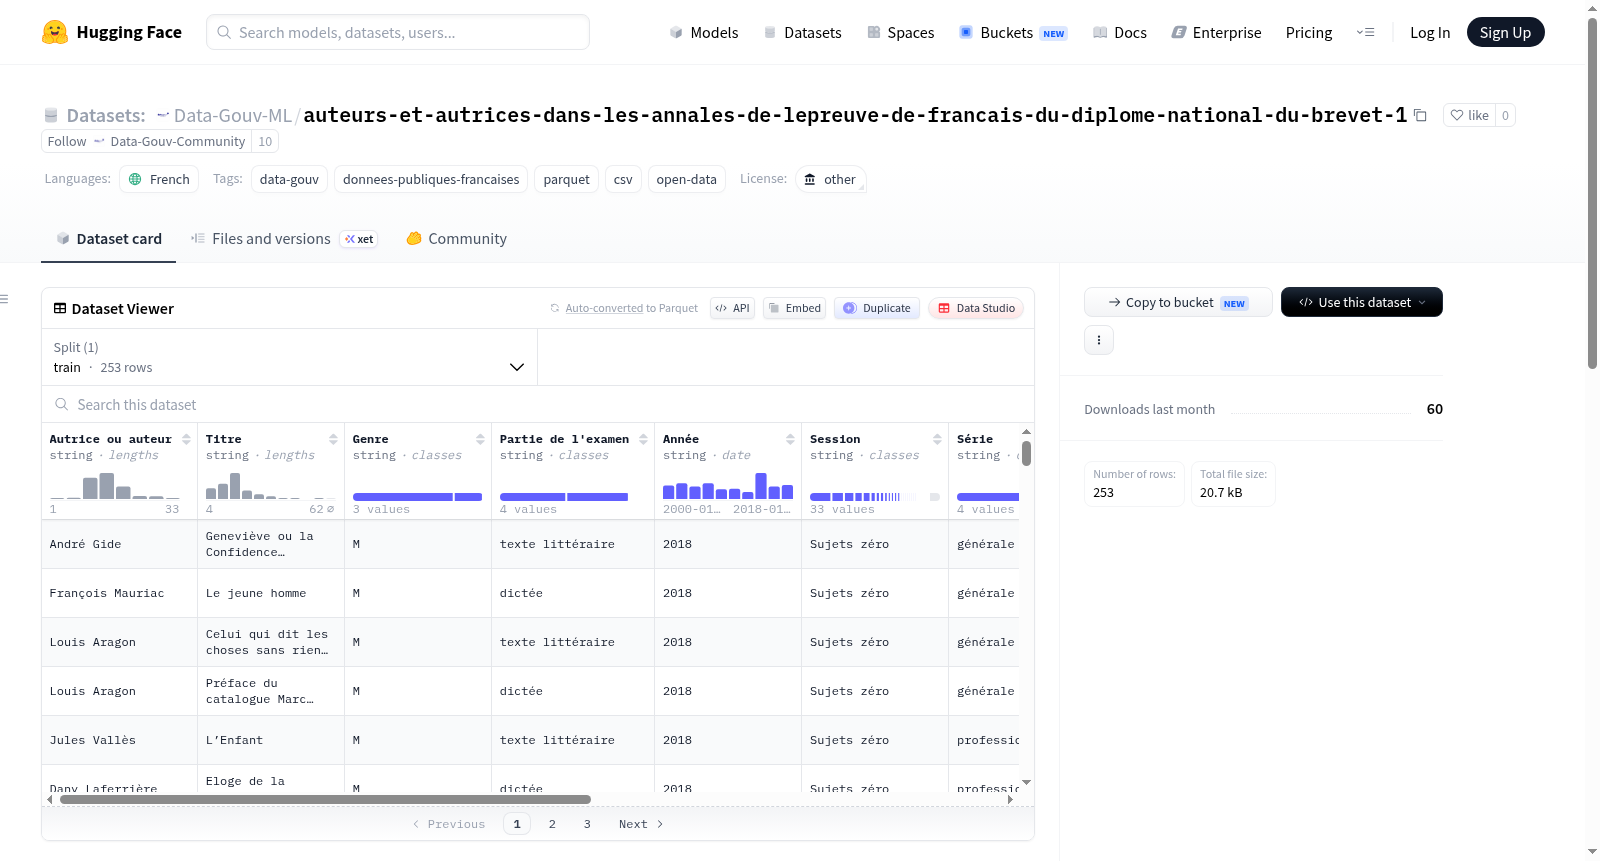
Task: Click the follower count 10 badge
Action: pyautogui.click(x=265, y=141)
